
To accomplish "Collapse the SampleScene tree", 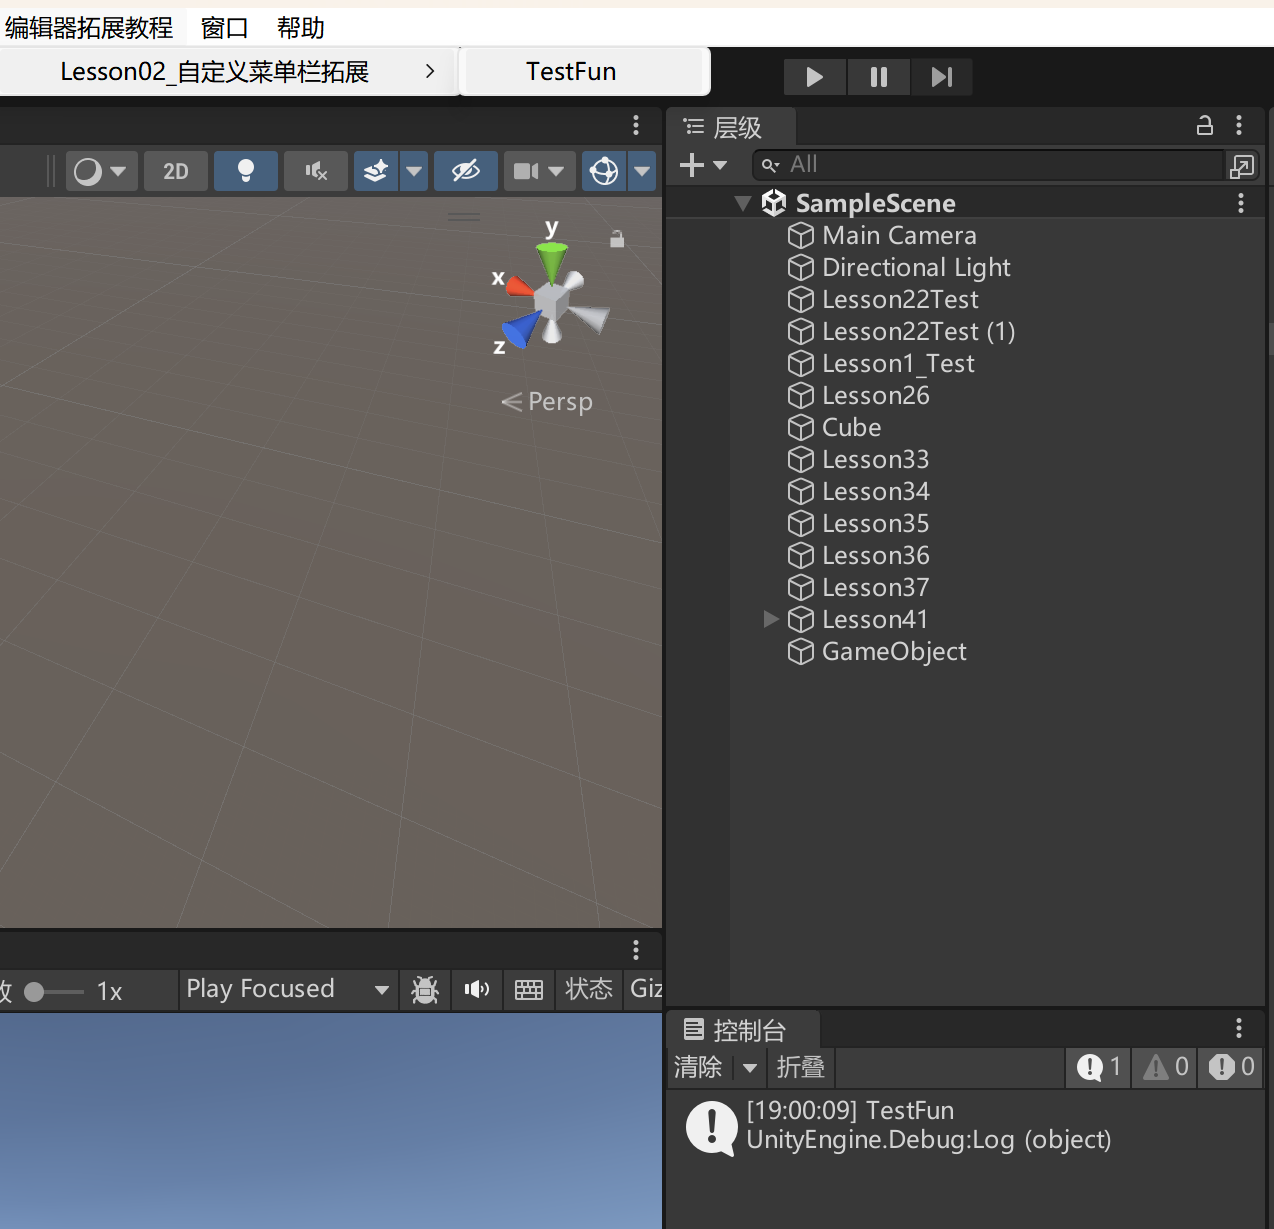I will [742, 203].
